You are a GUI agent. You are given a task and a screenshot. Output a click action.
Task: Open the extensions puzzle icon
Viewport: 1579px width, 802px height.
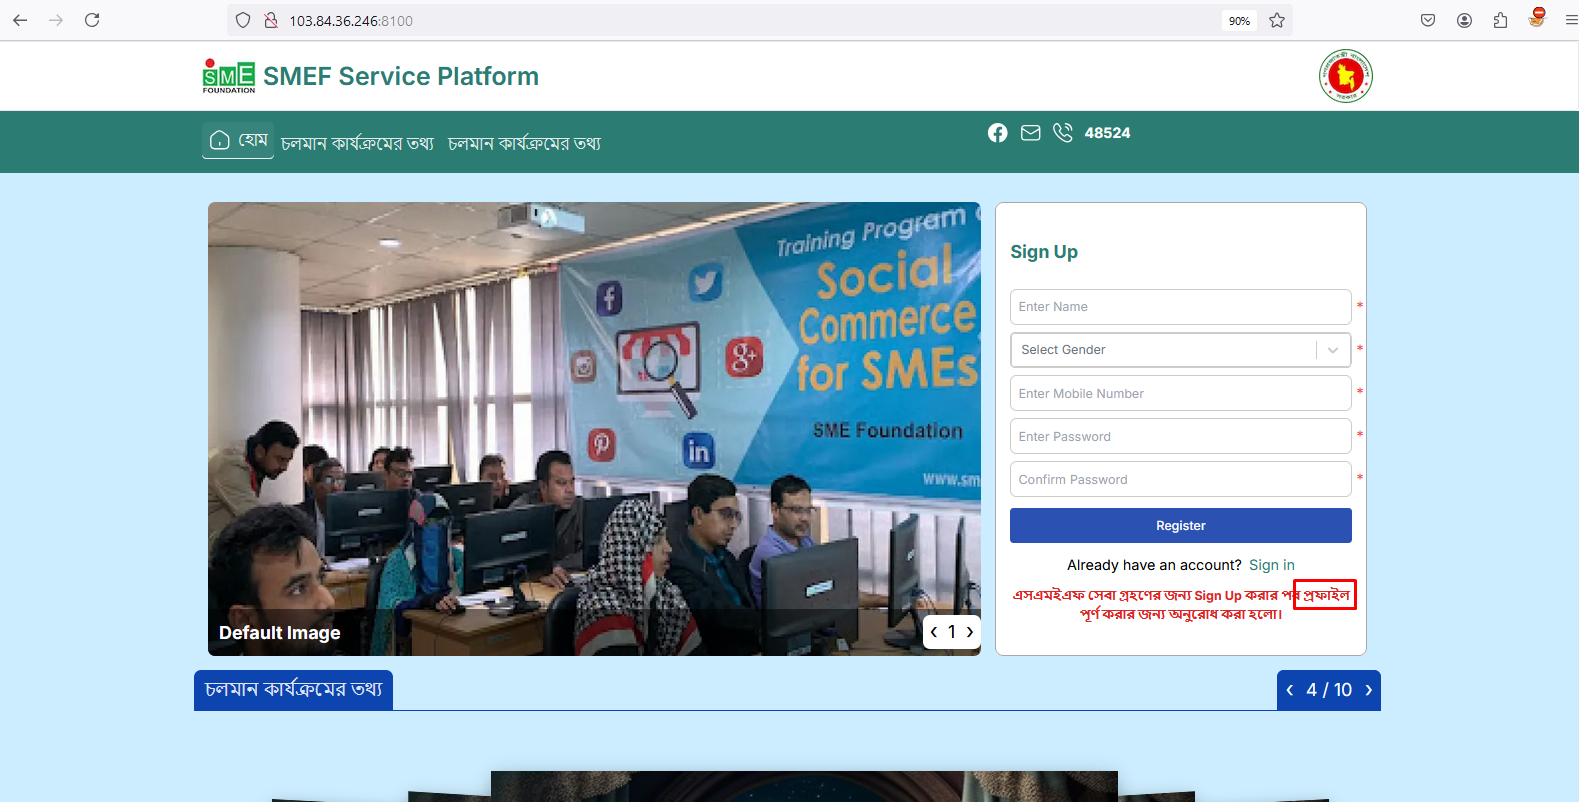1500,20
